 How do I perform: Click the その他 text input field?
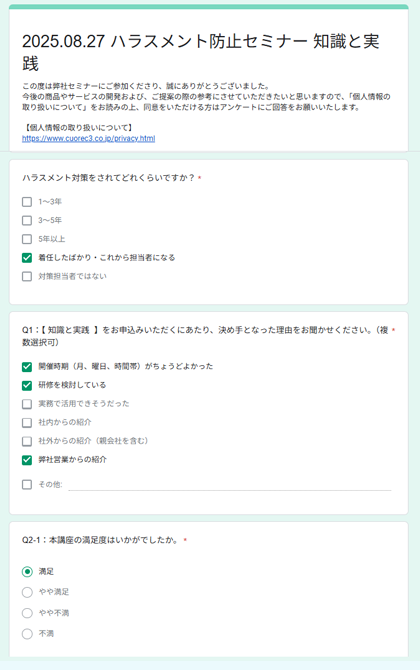(x=230, y=485)
